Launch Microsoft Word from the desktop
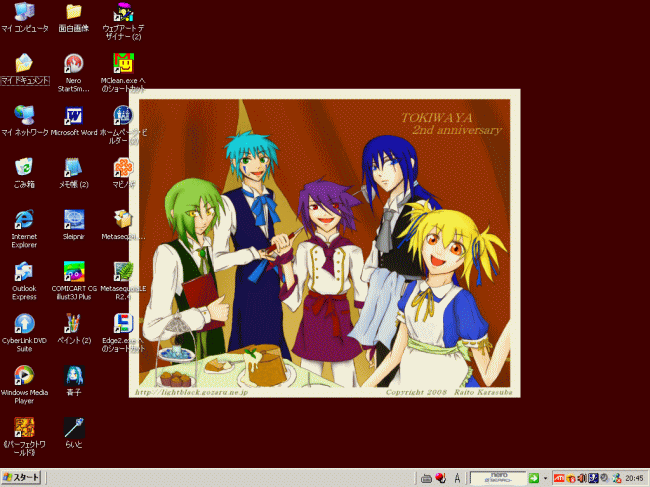The image size is (650, 487). 74,121
